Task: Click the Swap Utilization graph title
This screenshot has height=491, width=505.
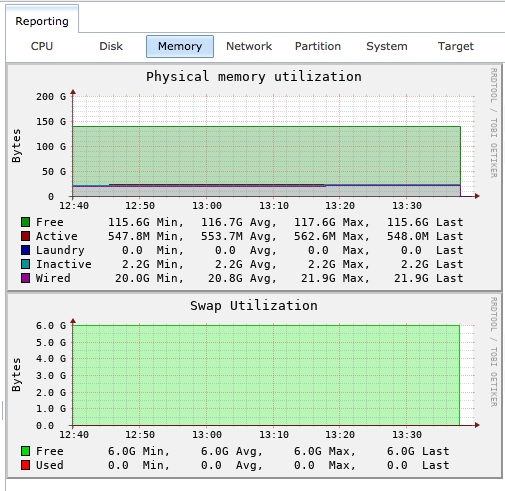Action: [x=254, y=306]
